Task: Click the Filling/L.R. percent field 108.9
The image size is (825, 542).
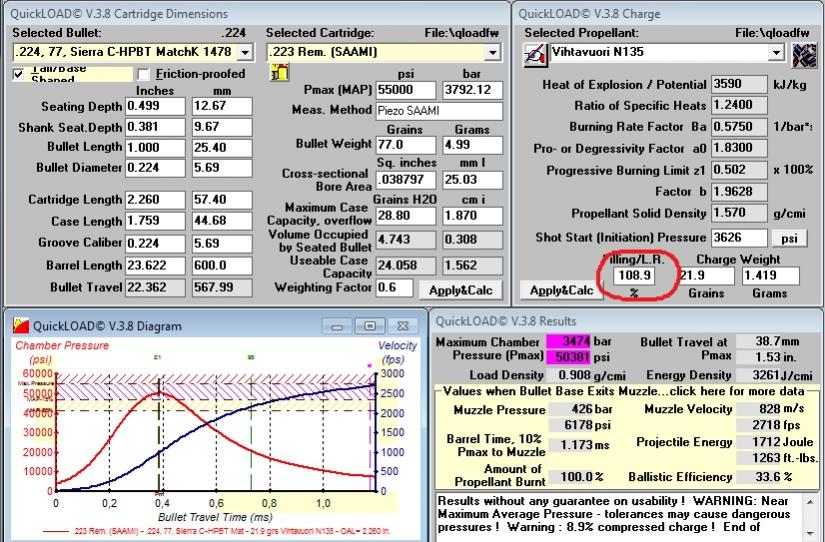Action: 634,275
